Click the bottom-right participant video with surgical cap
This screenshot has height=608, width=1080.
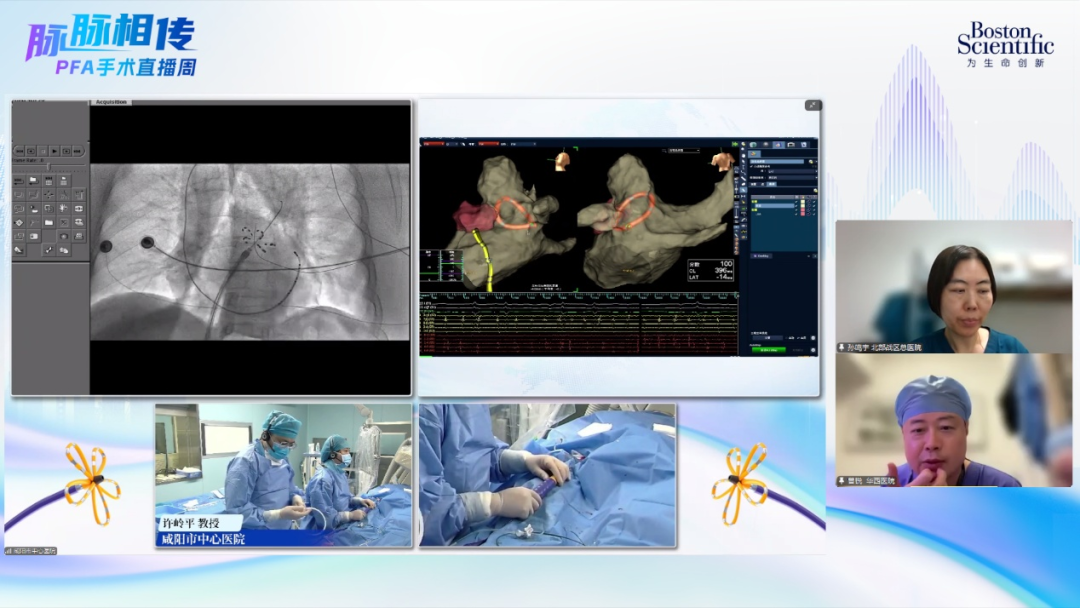click(953, 420)
